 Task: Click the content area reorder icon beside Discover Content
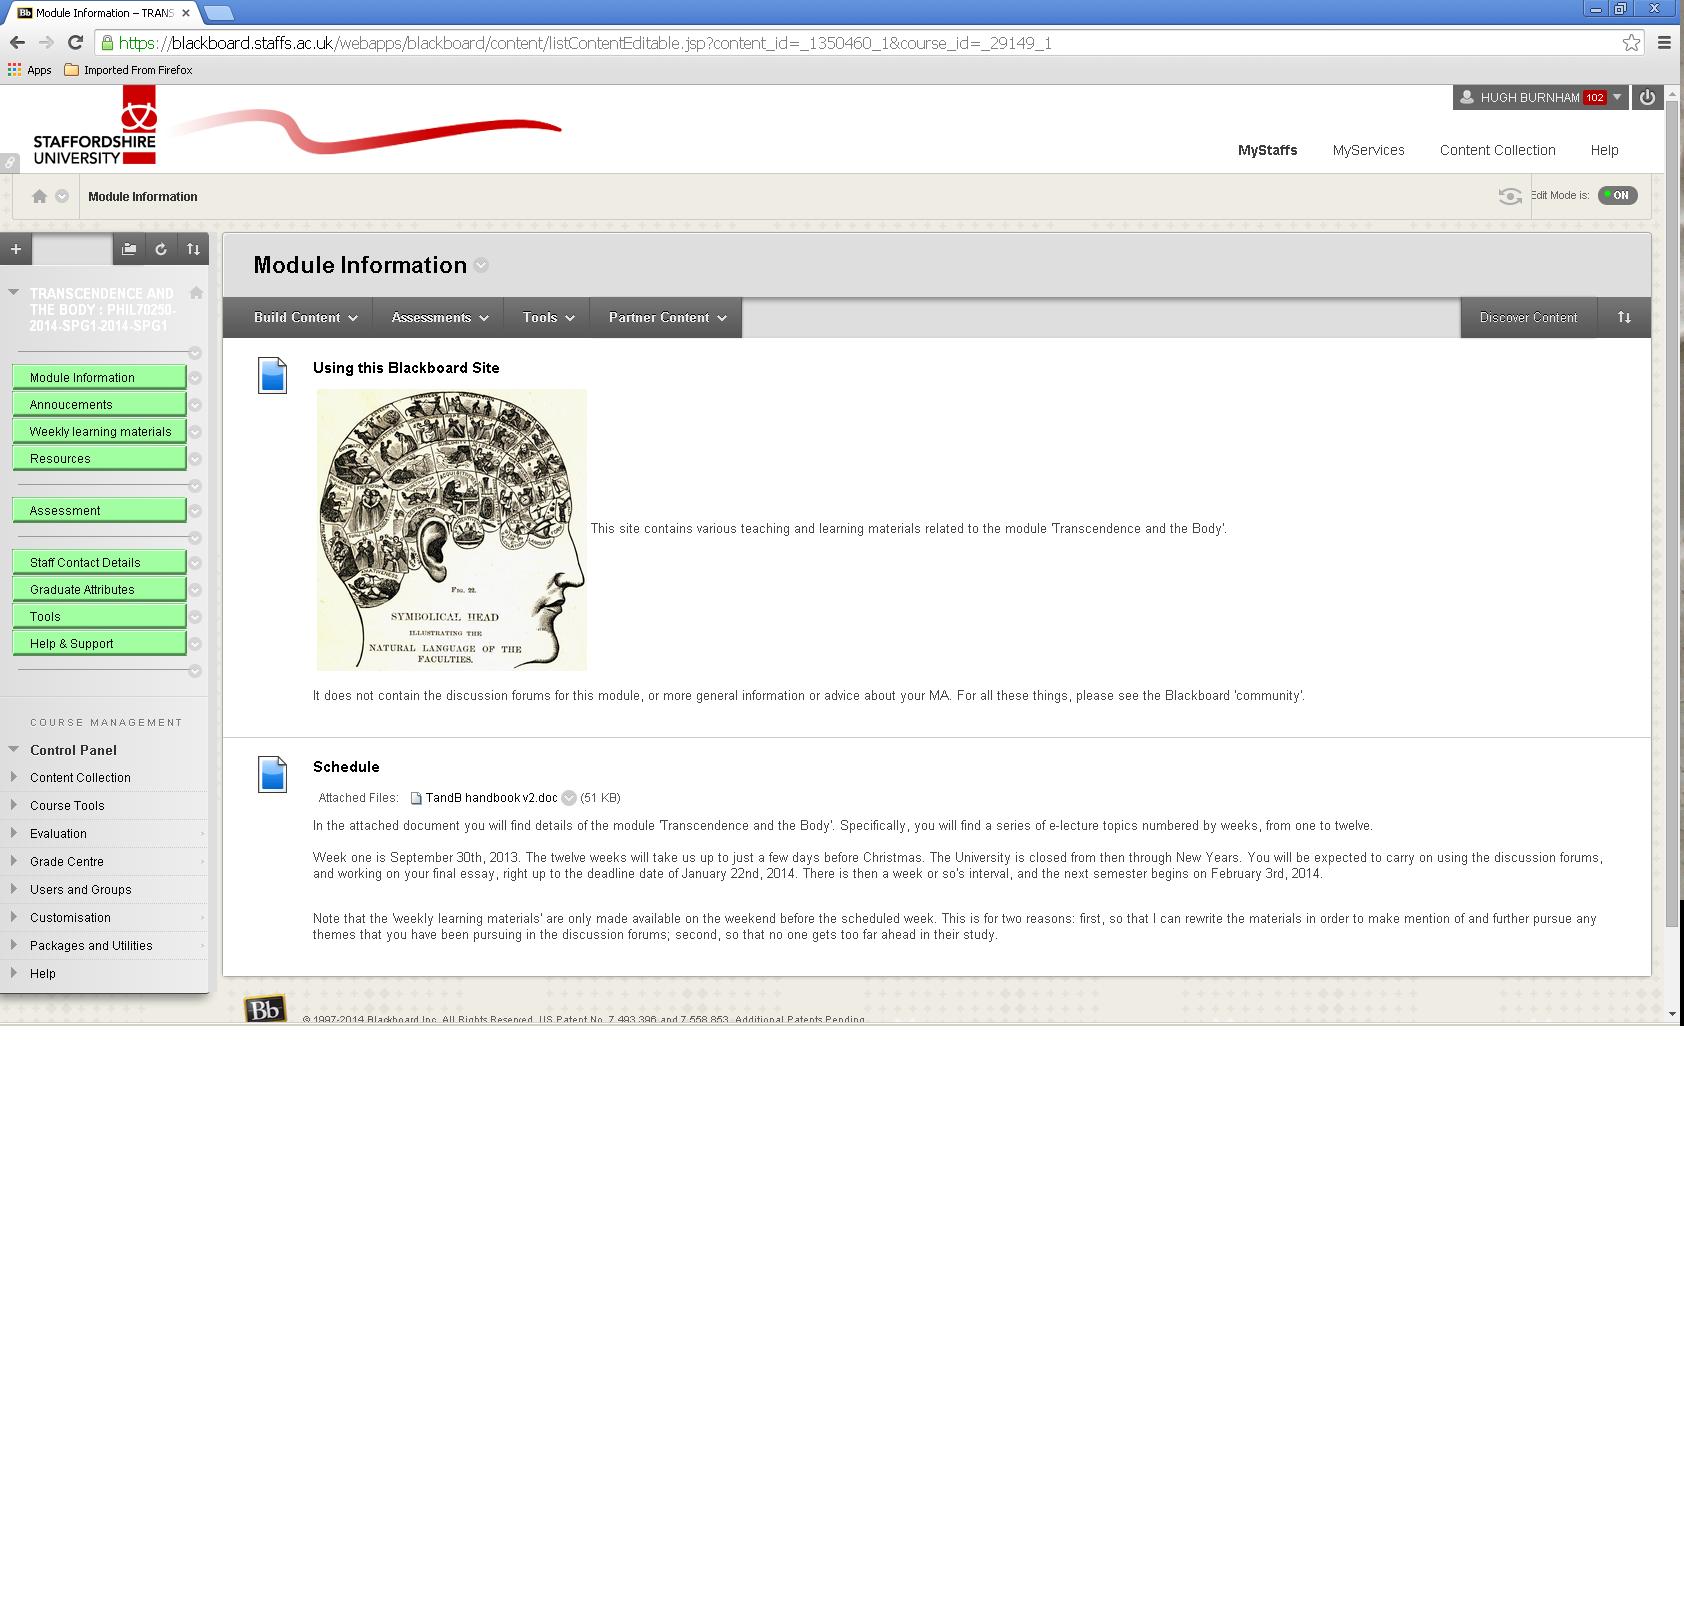(x=1624, y=317)
